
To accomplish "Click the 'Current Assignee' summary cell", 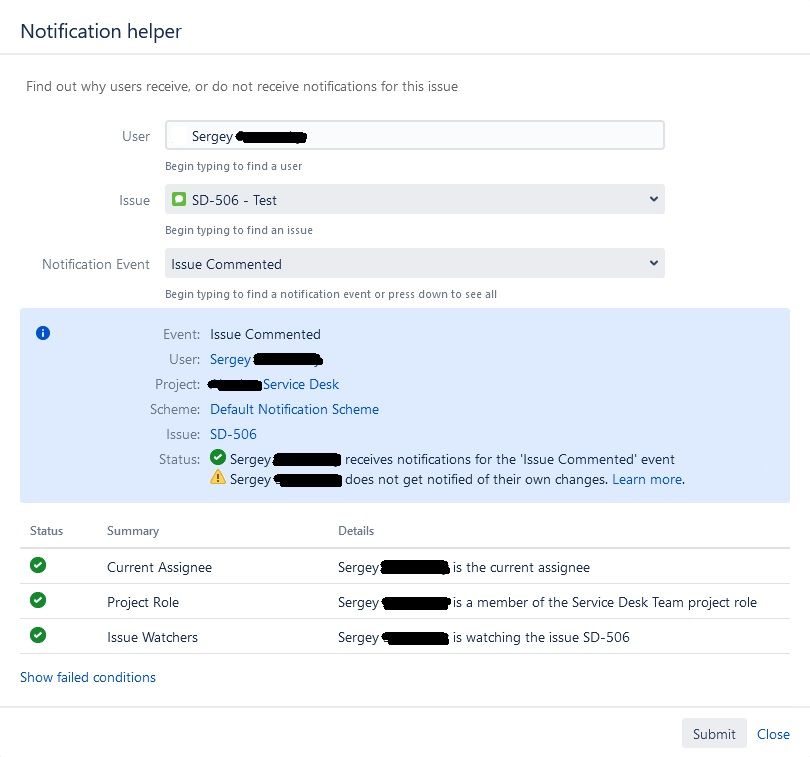I will [x=159, y=567].
